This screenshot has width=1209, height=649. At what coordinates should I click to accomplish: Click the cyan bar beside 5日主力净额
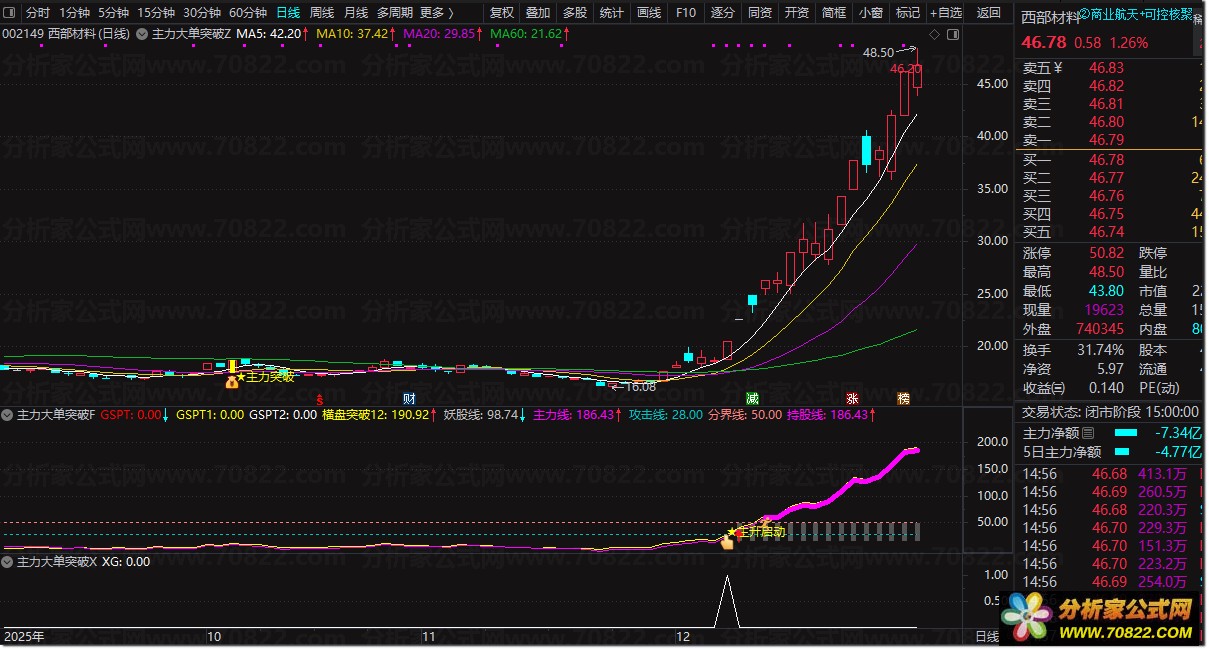(x=1120, y=452)
